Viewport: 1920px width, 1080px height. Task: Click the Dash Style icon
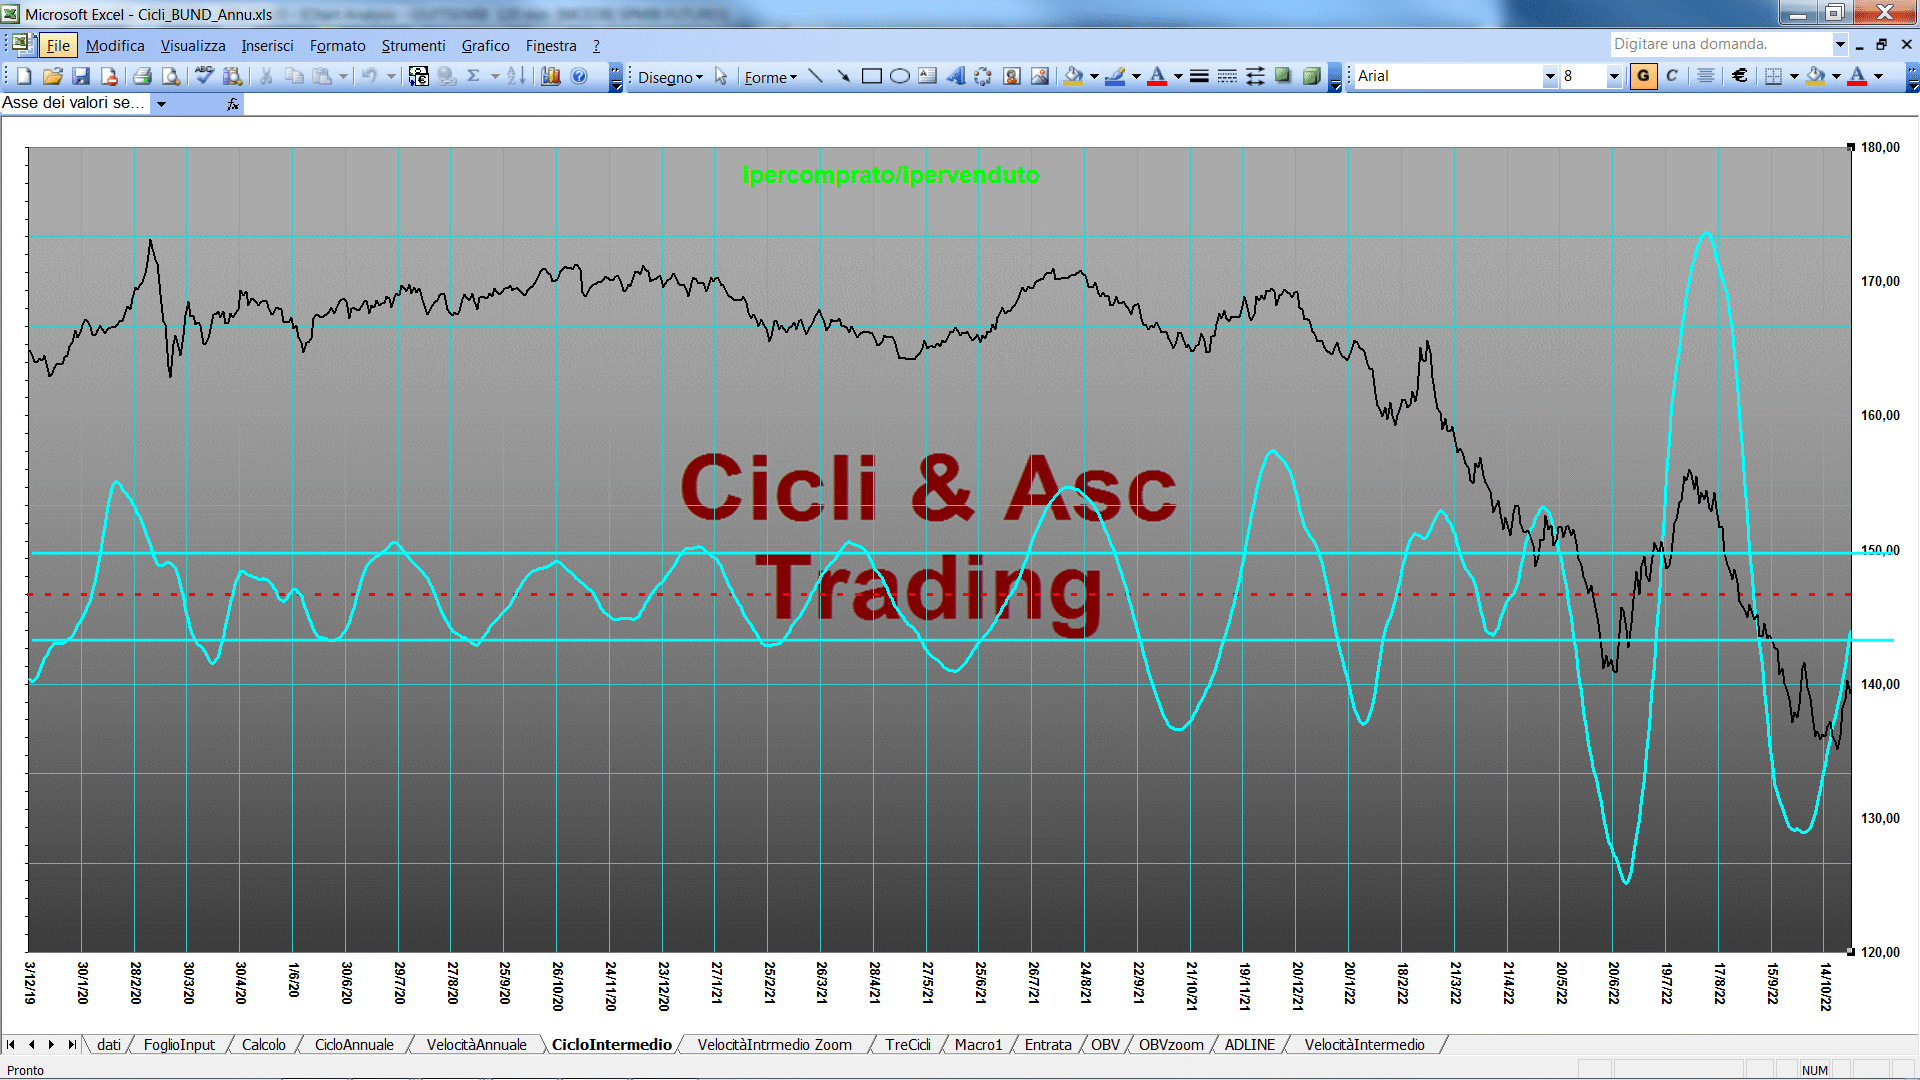1227,76
